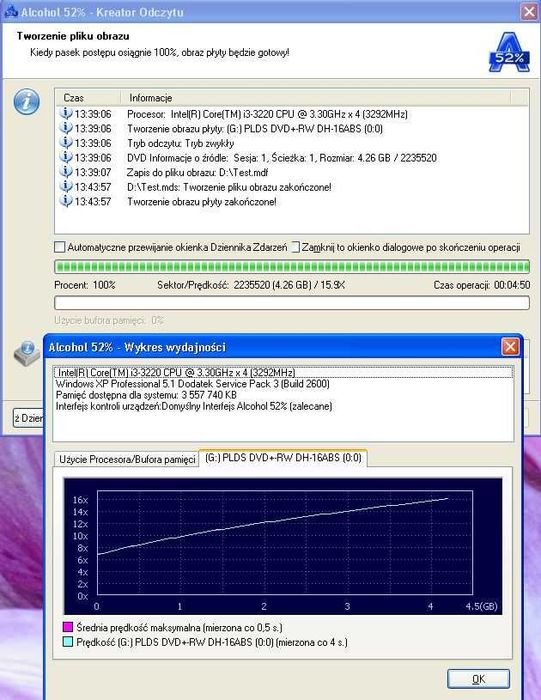Click the green completed progress bar

pos(292,267)
